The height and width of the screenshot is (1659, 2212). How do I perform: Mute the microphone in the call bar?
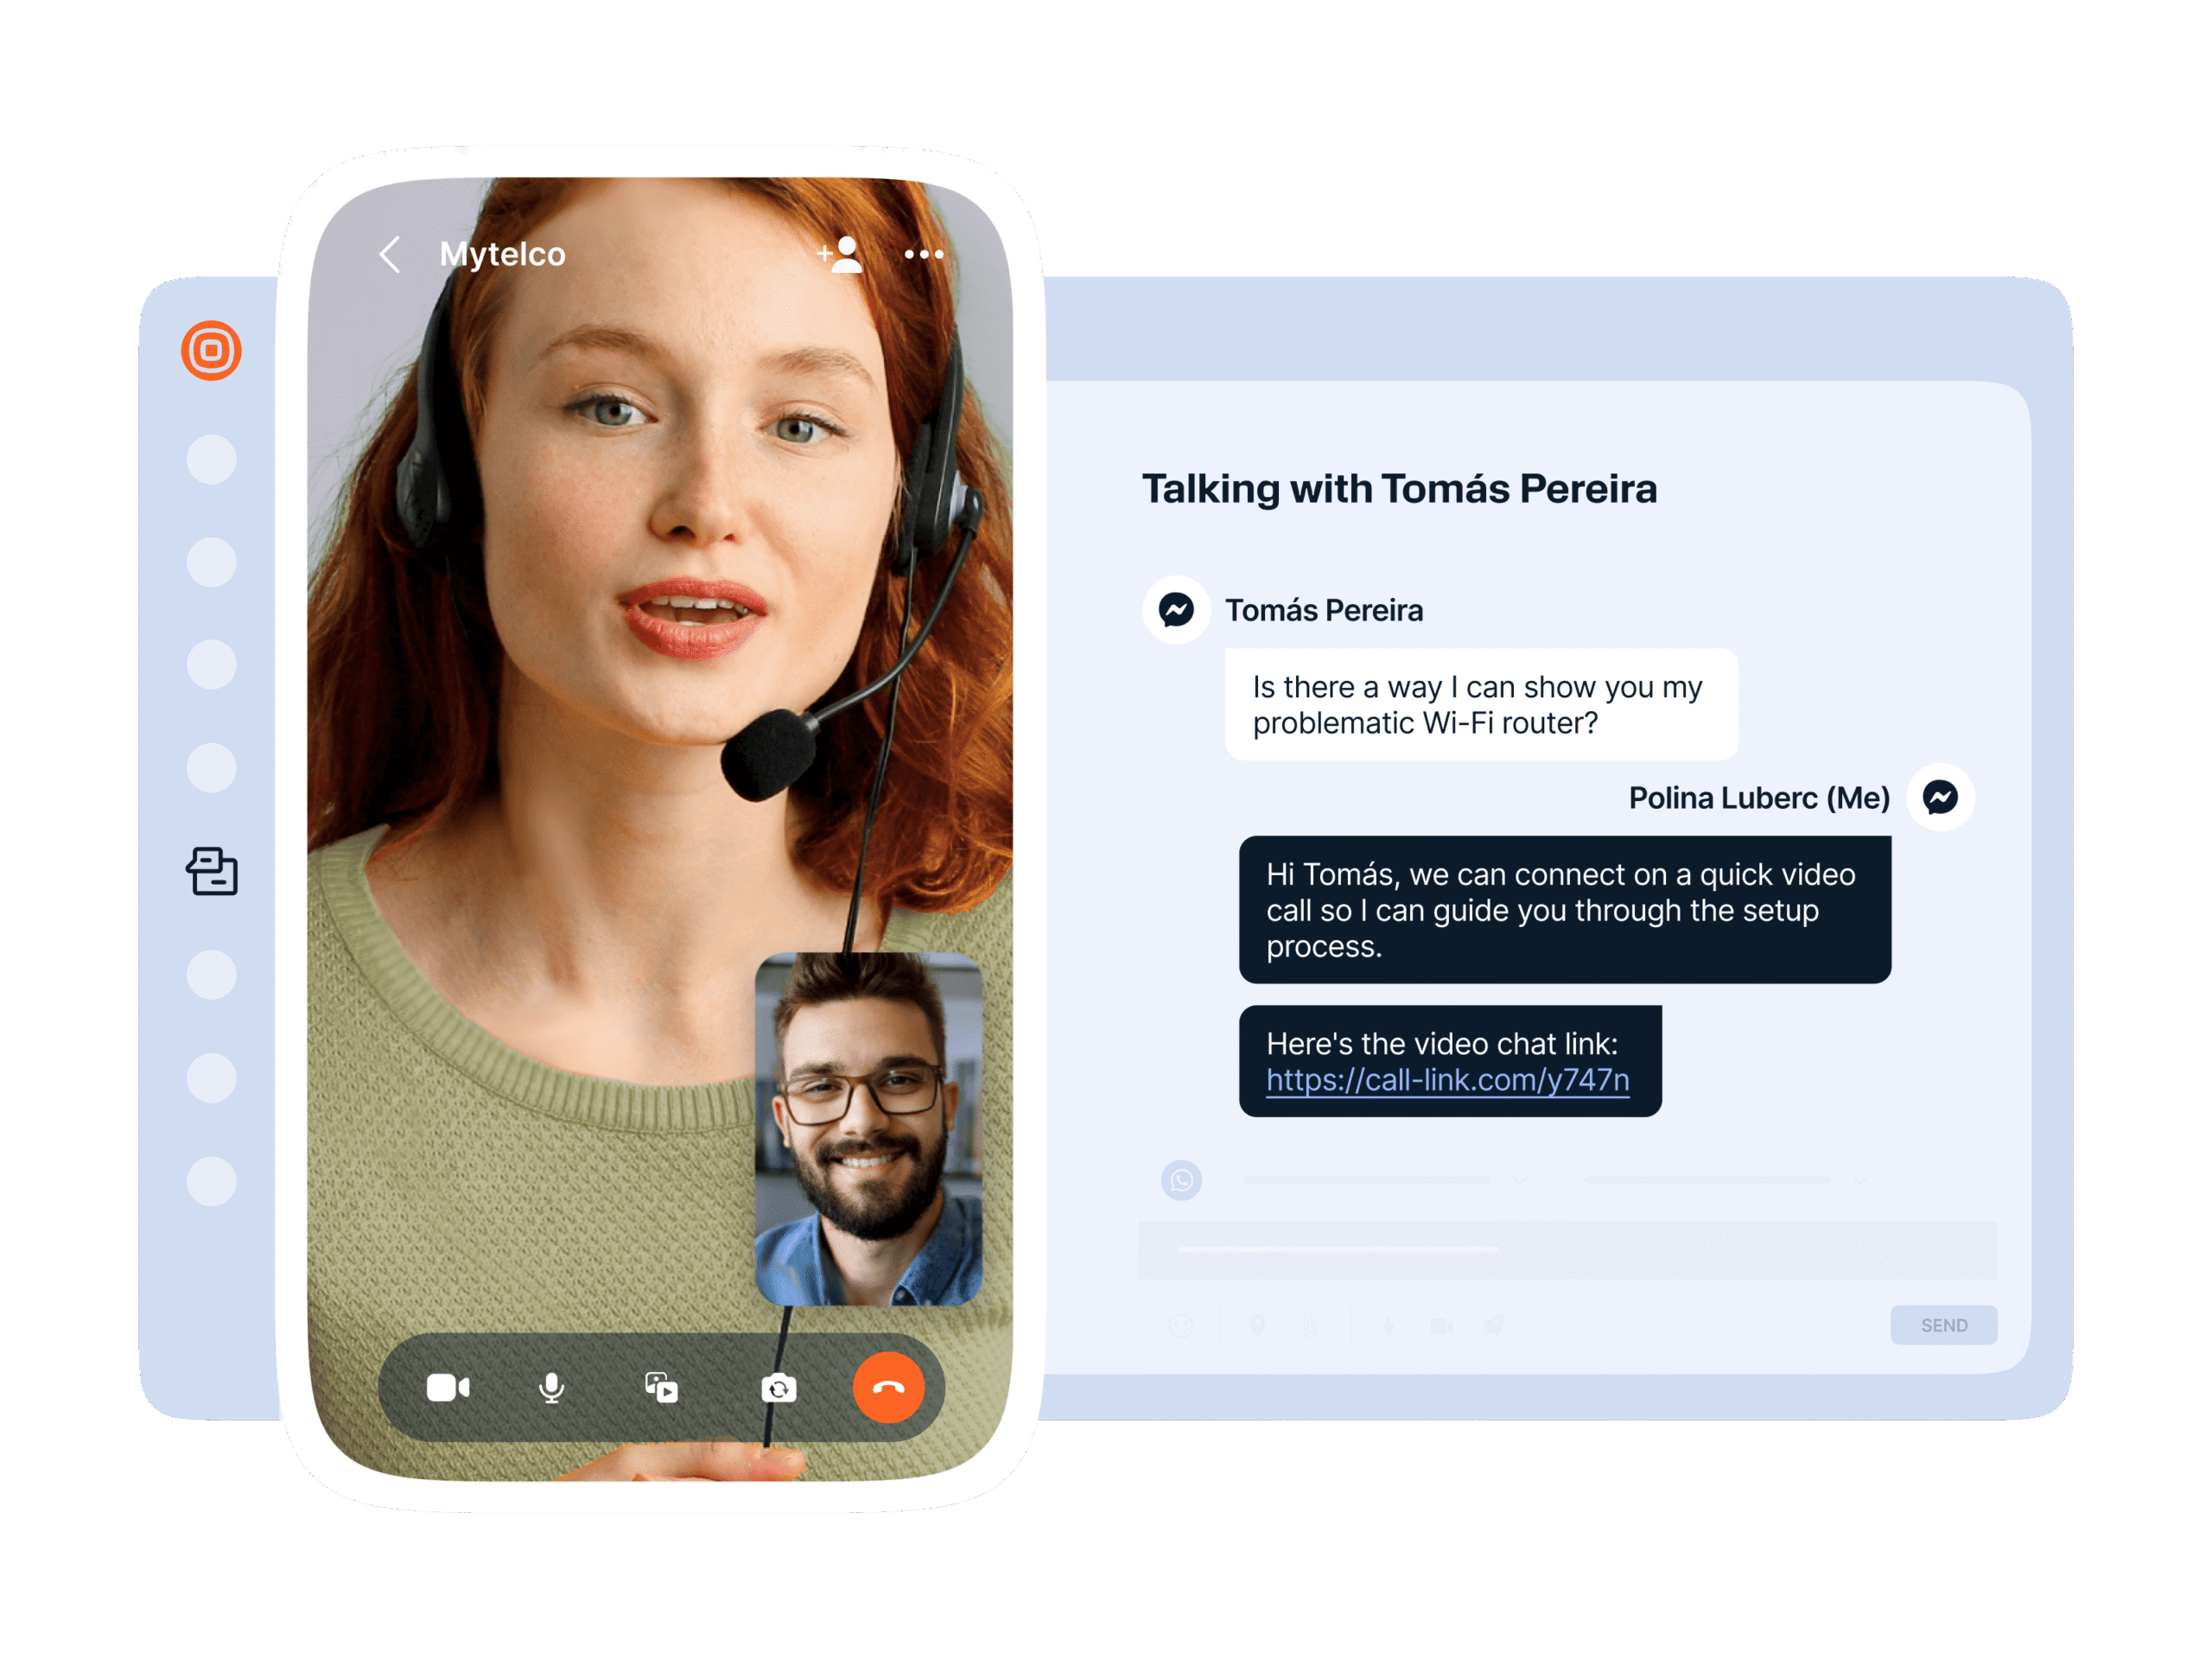[551, 1387]
